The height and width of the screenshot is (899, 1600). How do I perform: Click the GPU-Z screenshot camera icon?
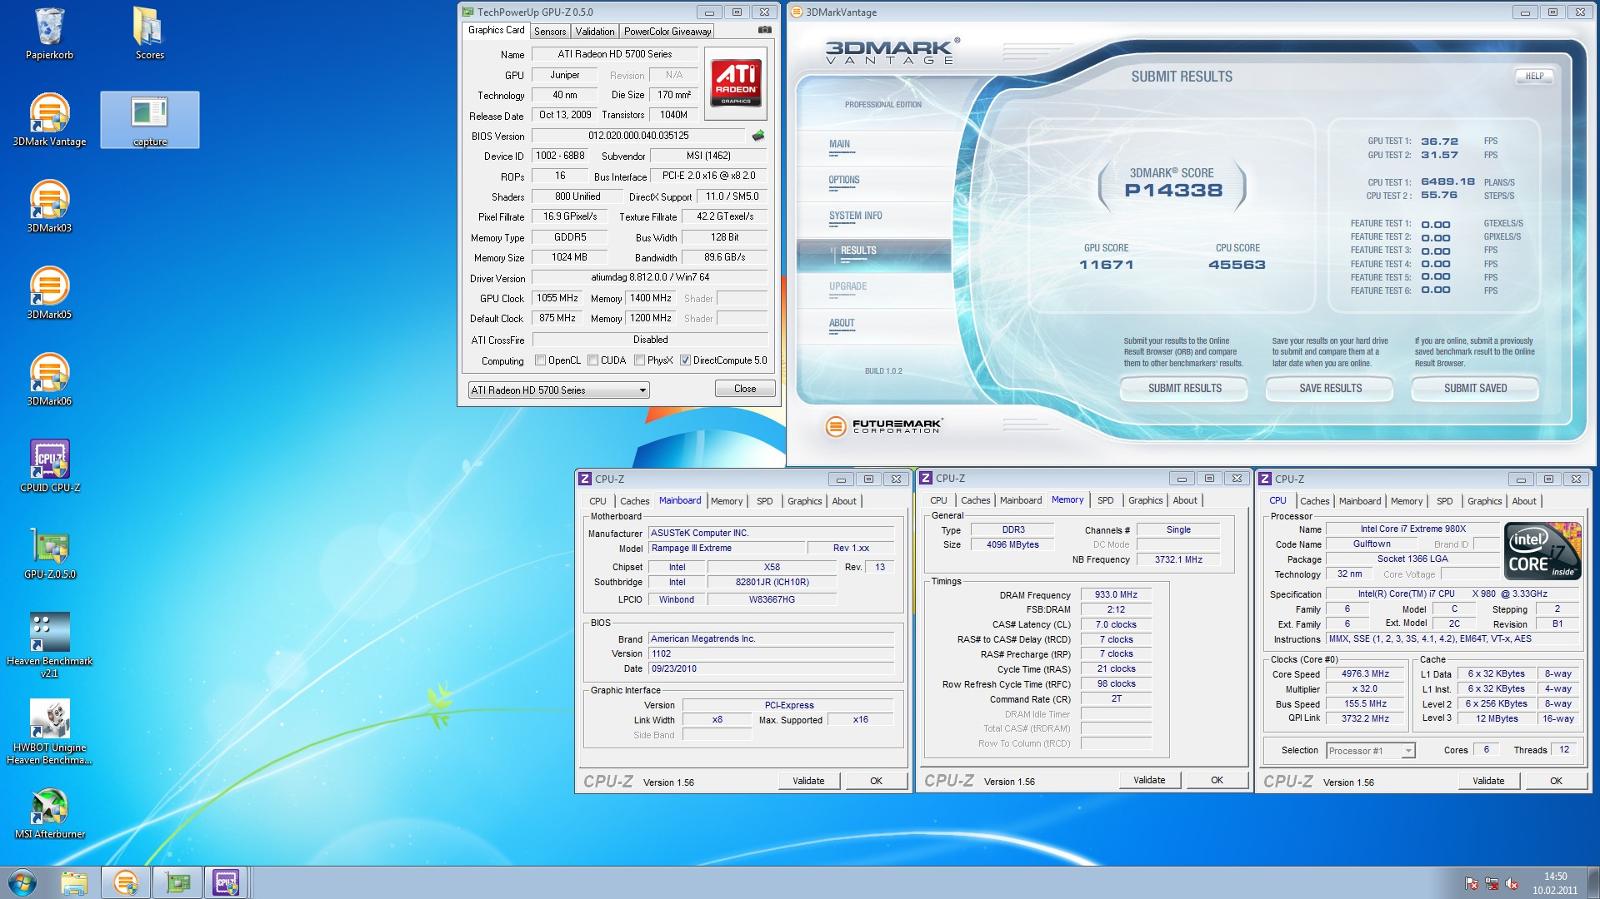765,30
